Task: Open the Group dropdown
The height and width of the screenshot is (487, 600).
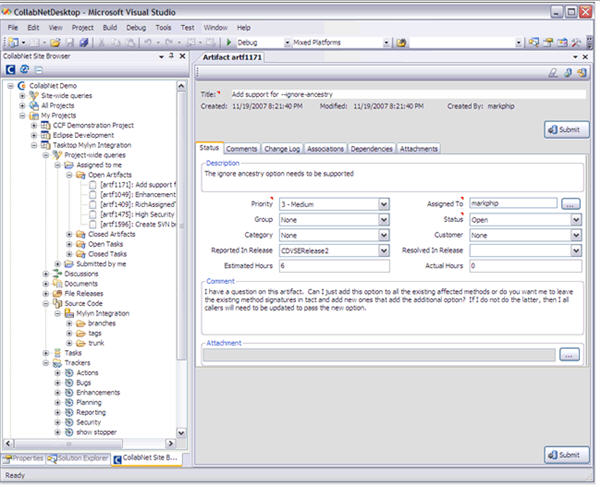Action: 384,220
